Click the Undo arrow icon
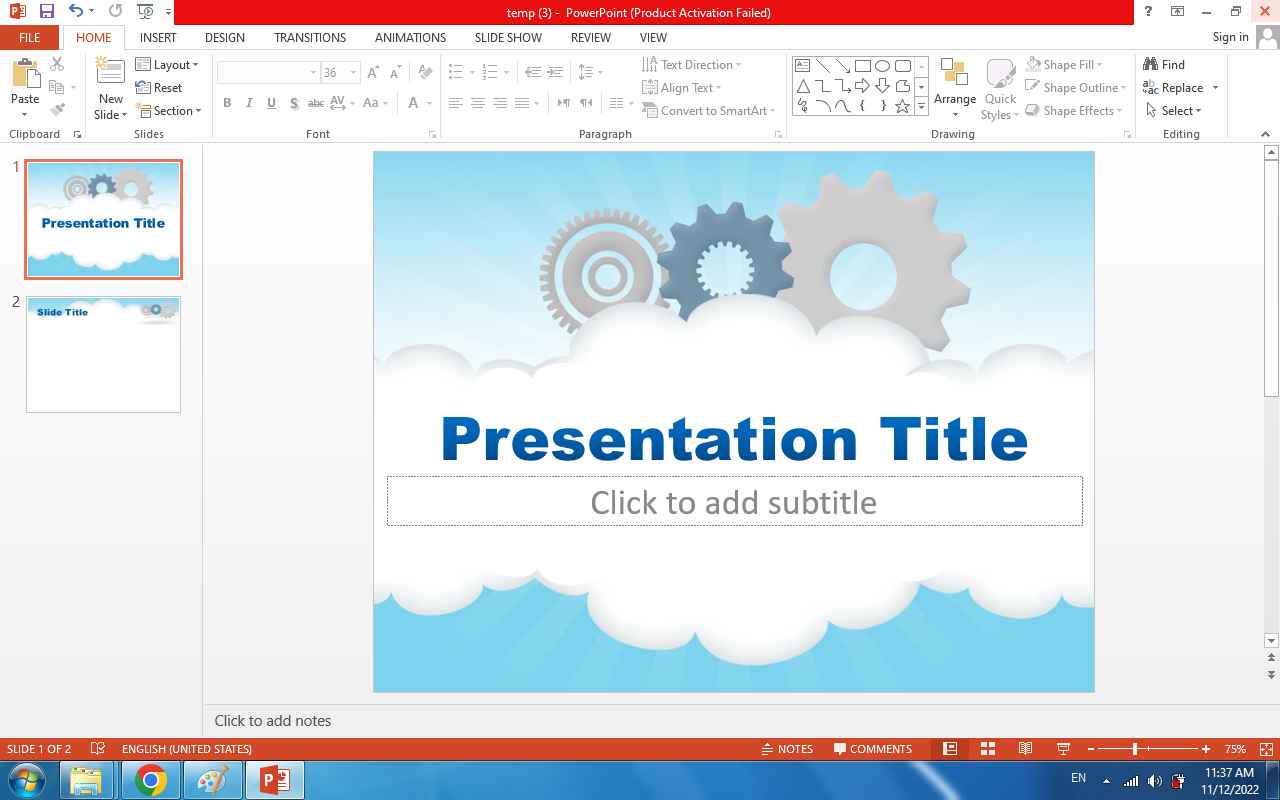Viewport: 1280px width, 800px height. [x=76, y=12]
